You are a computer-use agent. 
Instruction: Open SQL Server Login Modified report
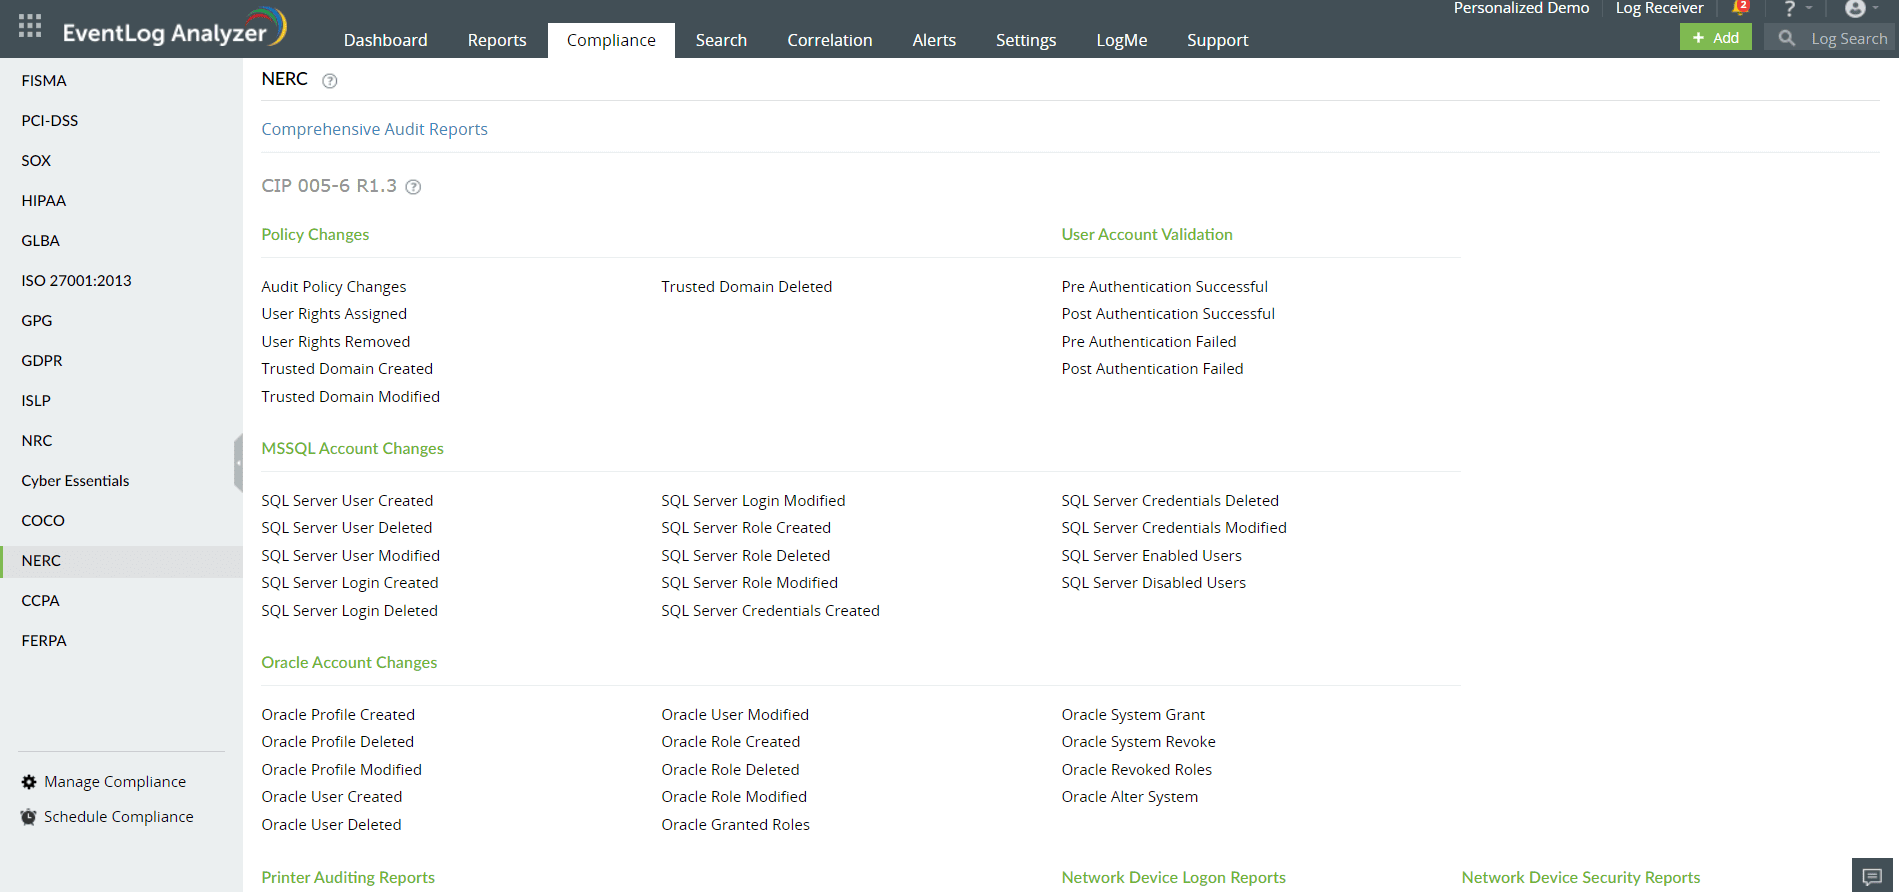753,501
